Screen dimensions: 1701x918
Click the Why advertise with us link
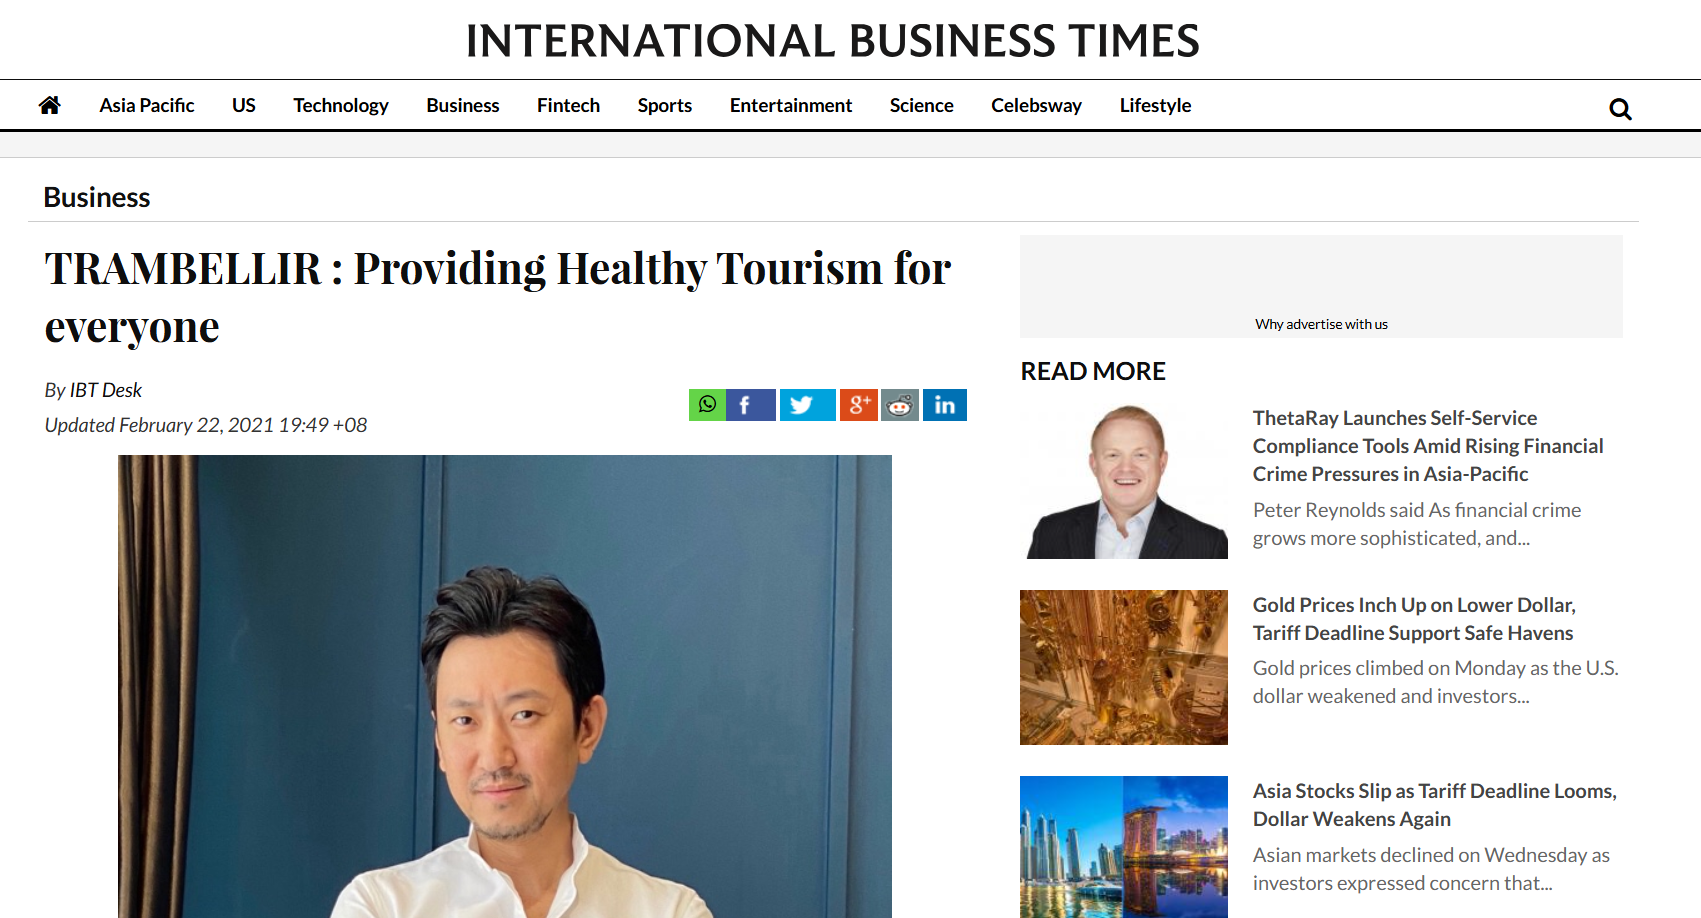[x=1321, y=324]
